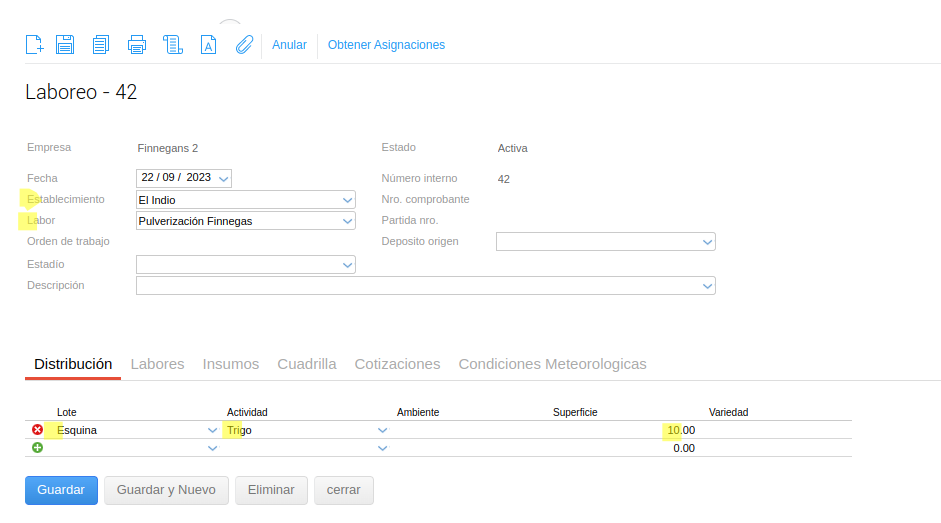Click the Guardar y Nuevo button
The height and width of the screenshot is (523, 941).
coord(166,490)
